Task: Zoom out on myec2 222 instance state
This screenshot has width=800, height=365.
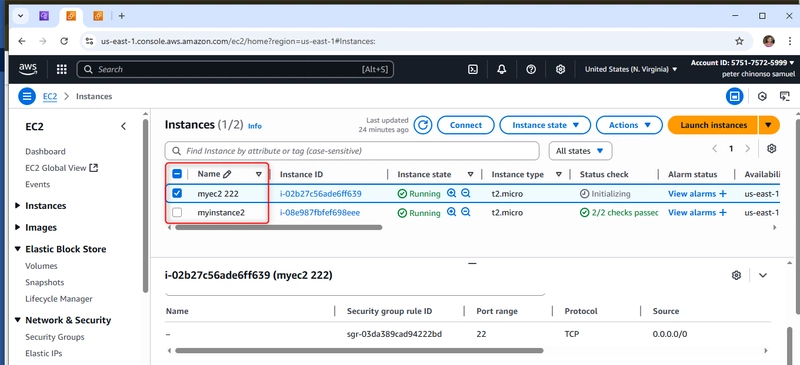Action: [x=465, y=193]
